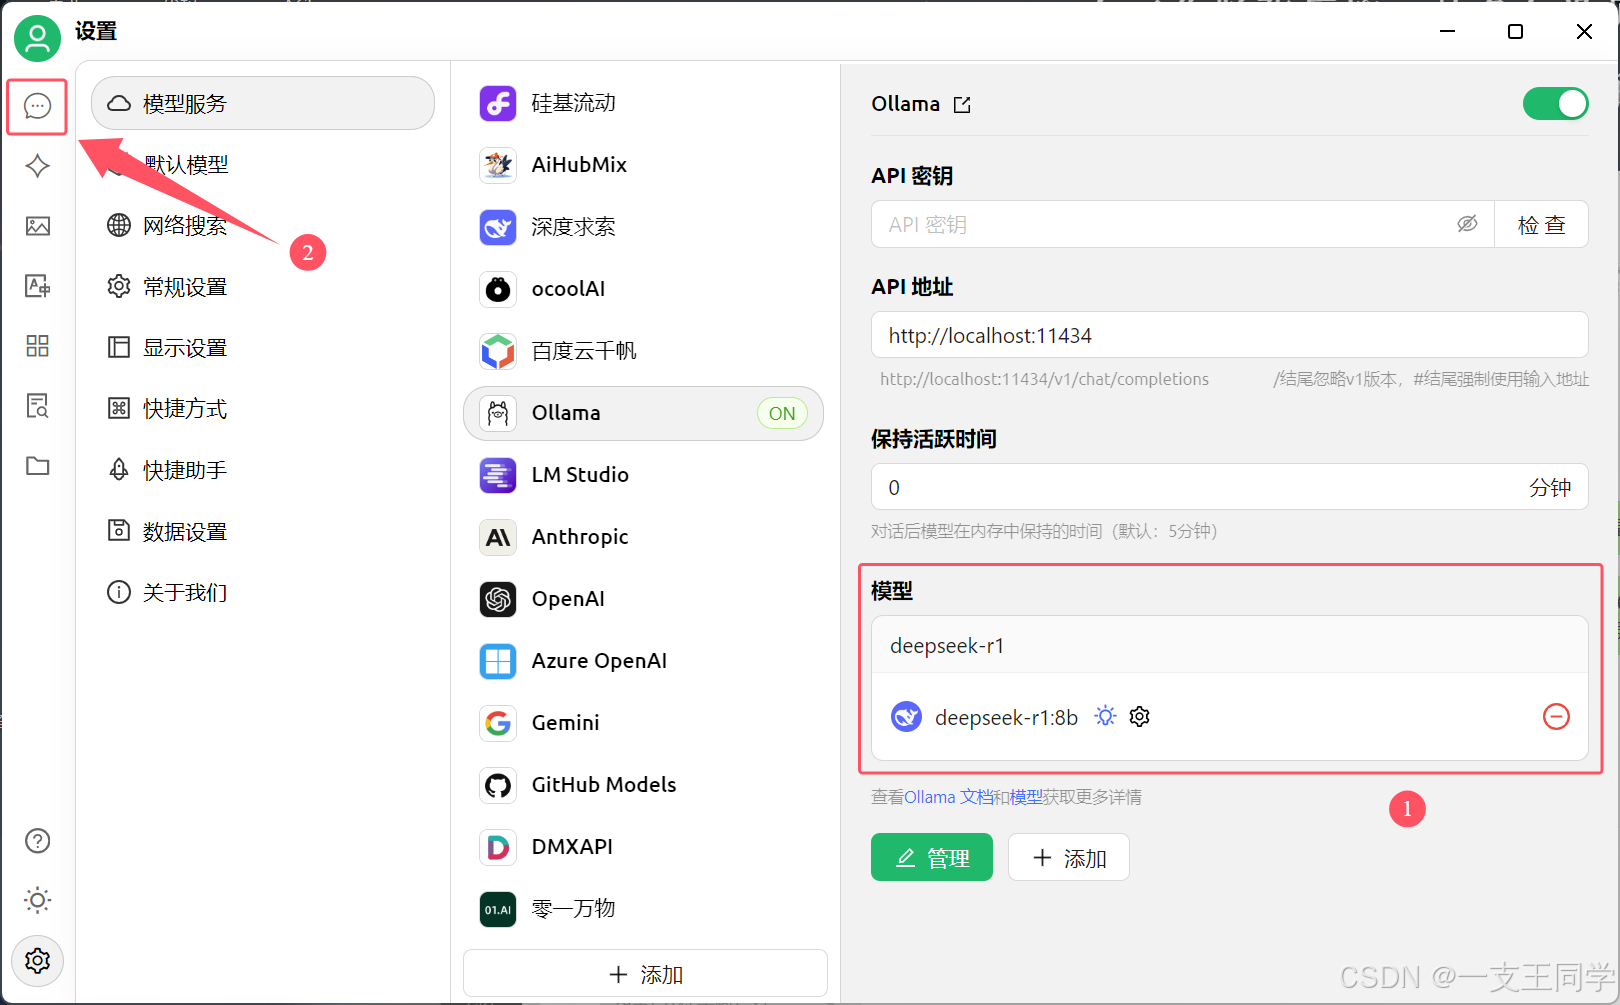This screenshot has height=1005, width=1620.
Task: Select 默认模型 settings section
Action: click(x=263, y=164)
